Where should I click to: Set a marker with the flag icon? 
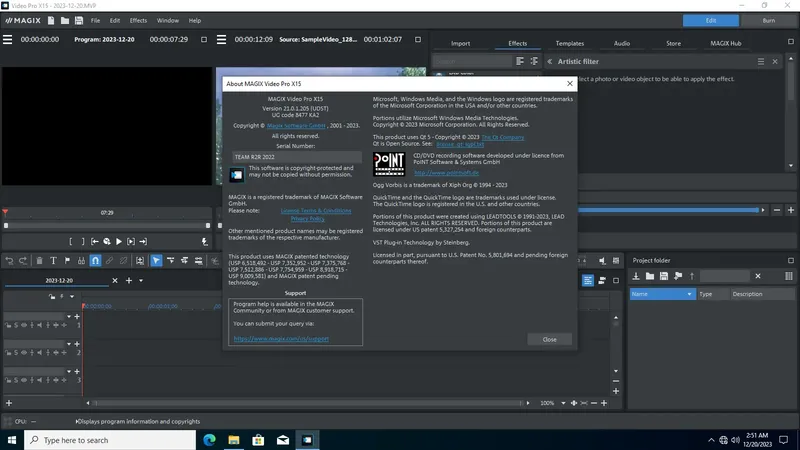coord(67,261)
